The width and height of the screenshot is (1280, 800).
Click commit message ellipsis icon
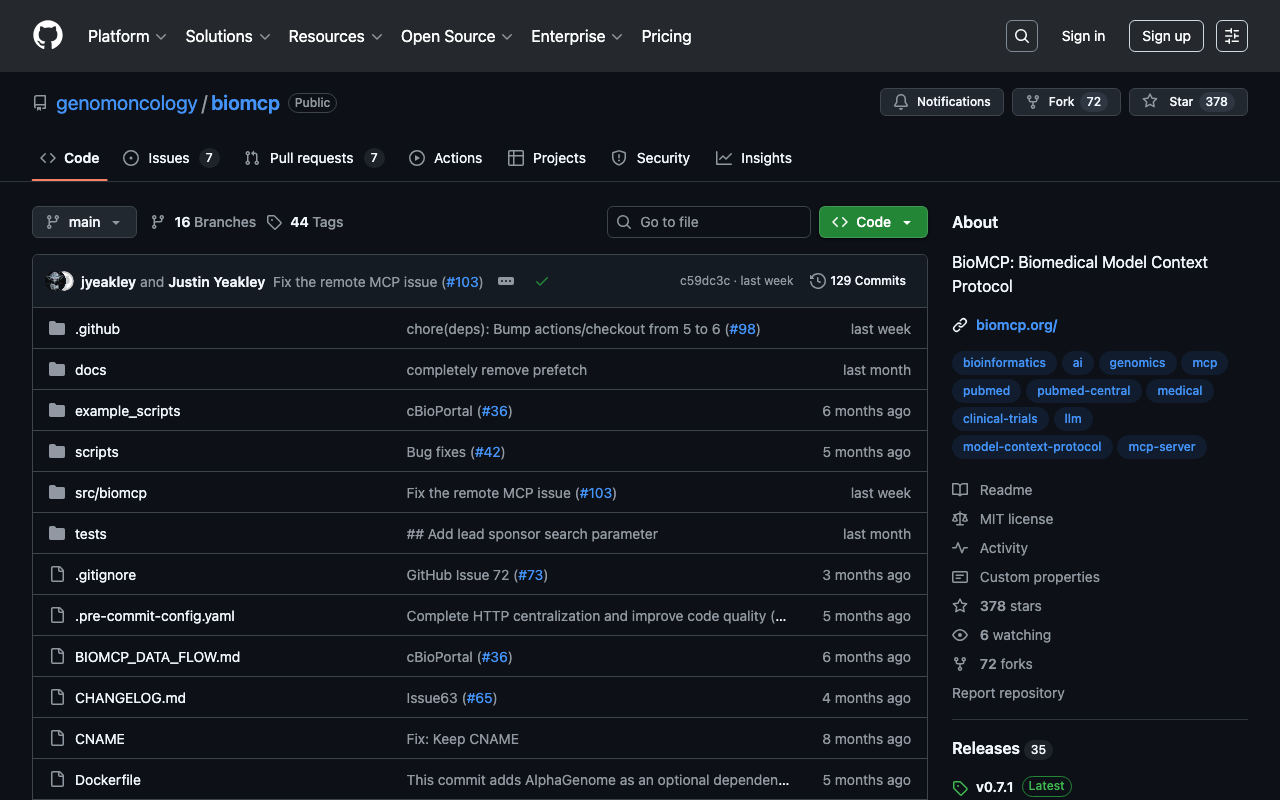tap(506, 282)
